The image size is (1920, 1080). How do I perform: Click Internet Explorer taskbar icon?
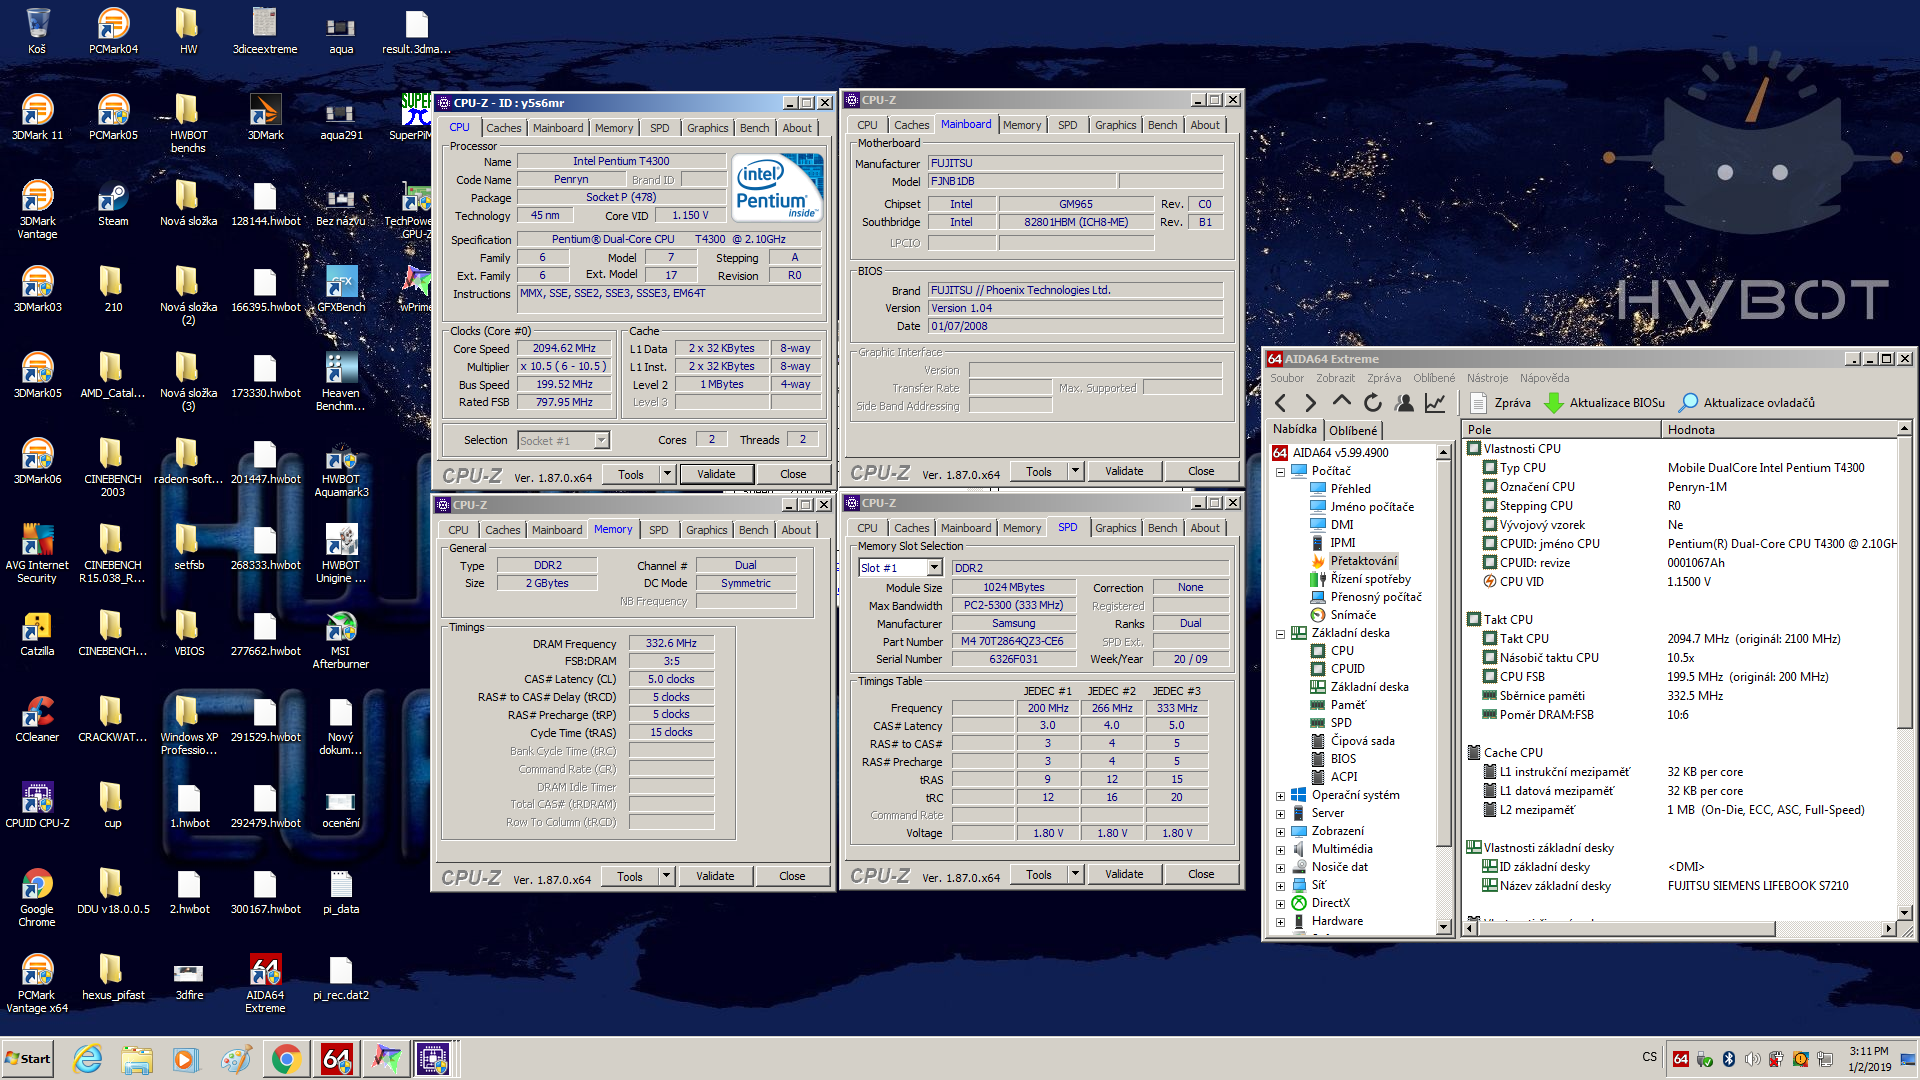point(88,1059)
